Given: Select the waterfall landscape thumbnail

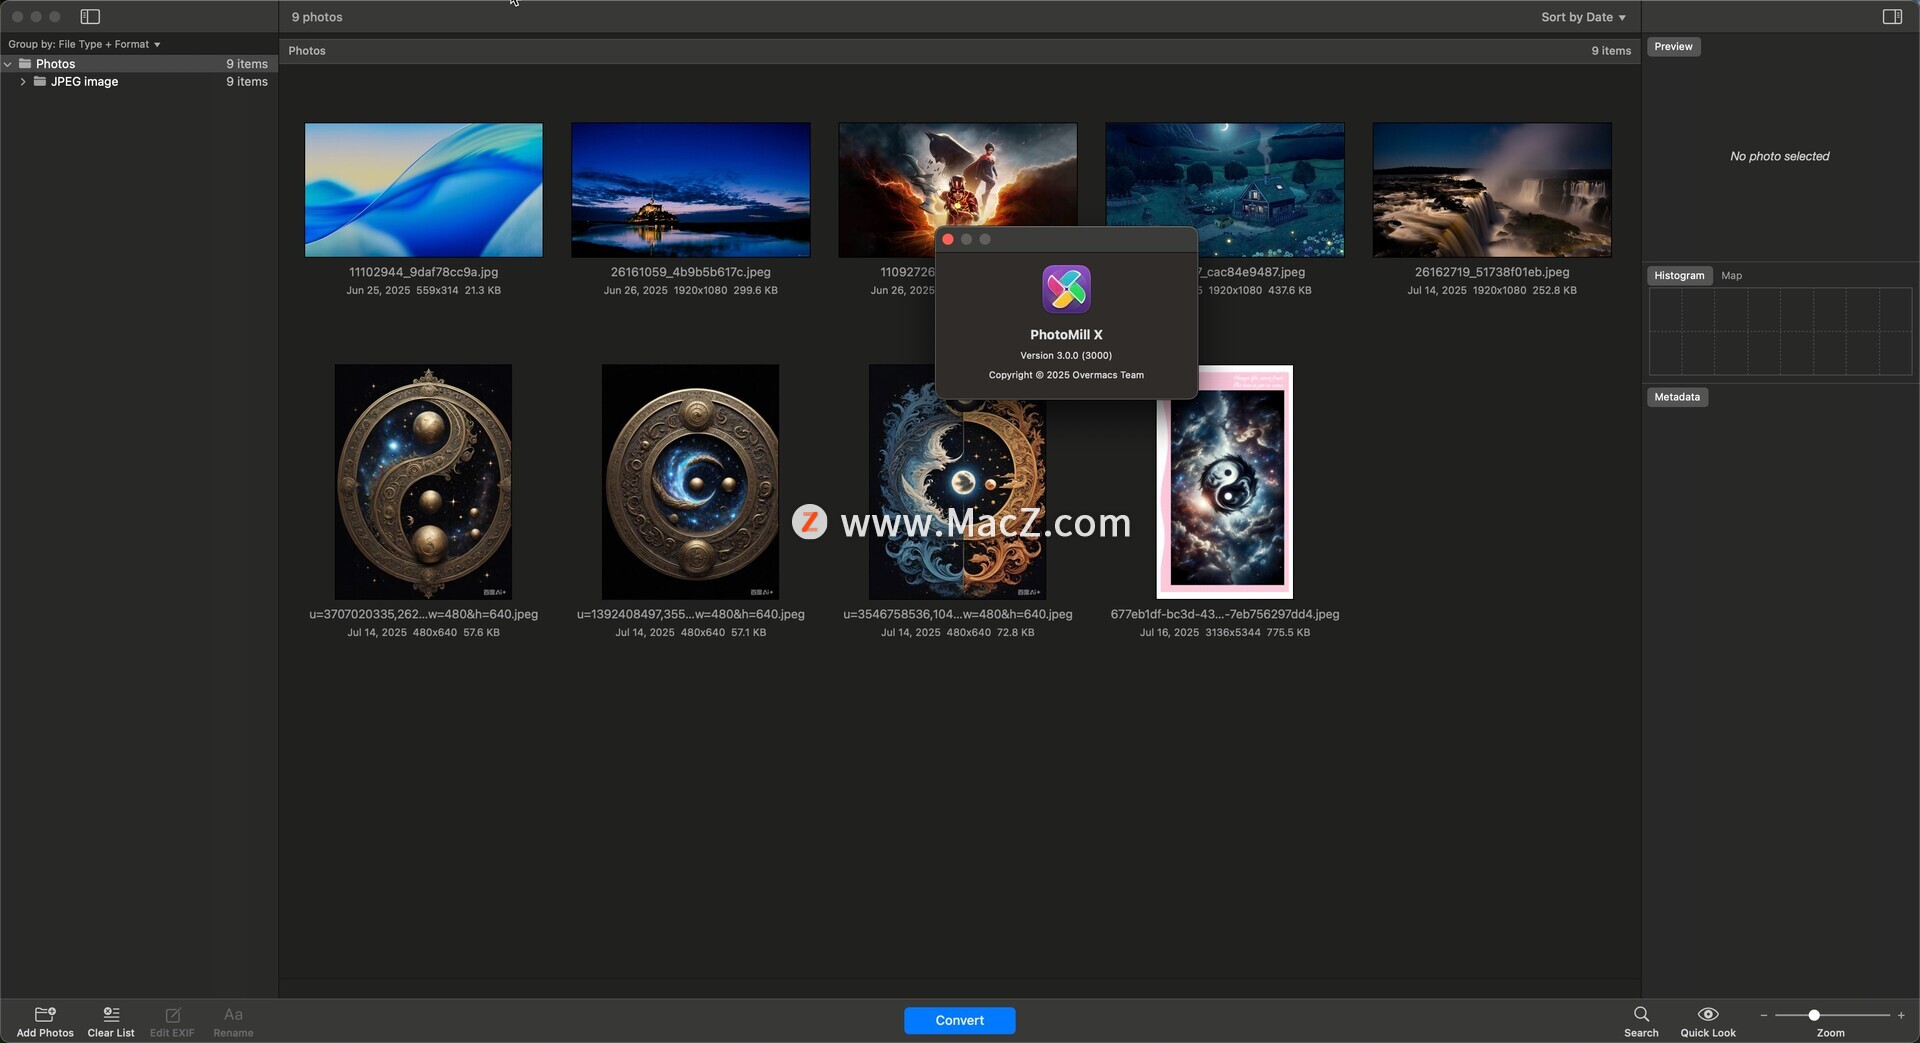Looking at the screenshot, I should (x=1492, y=190).
